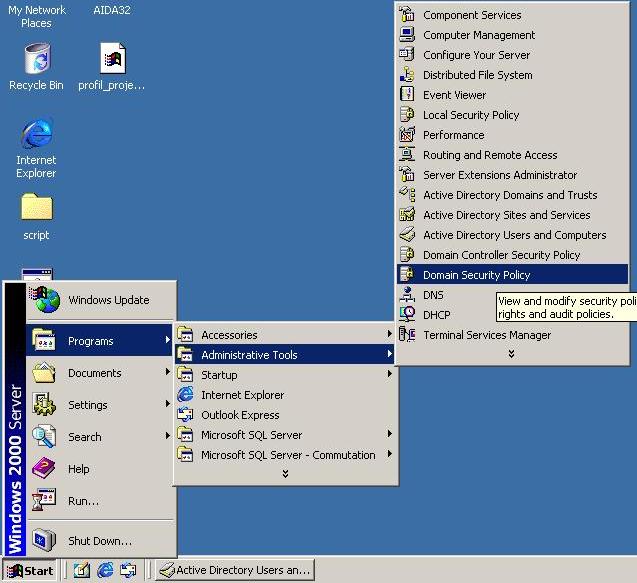This screenshot has height=583, width=637.
Task: Click Active Directory Sites and Services icon
Action: coord(407,215)
